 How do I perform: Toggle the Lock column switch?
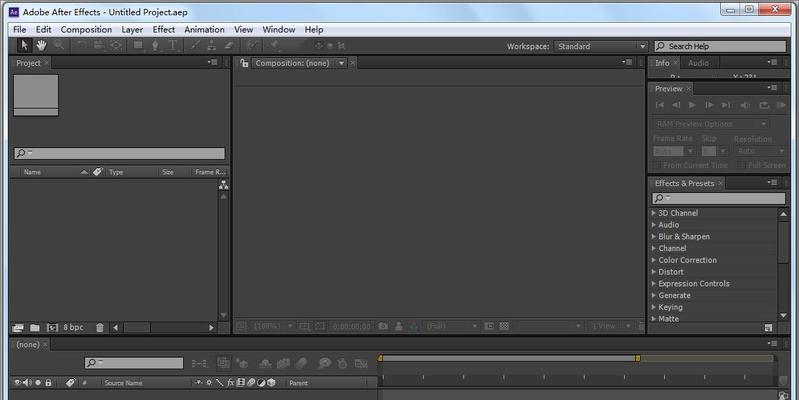pos(48,382)
